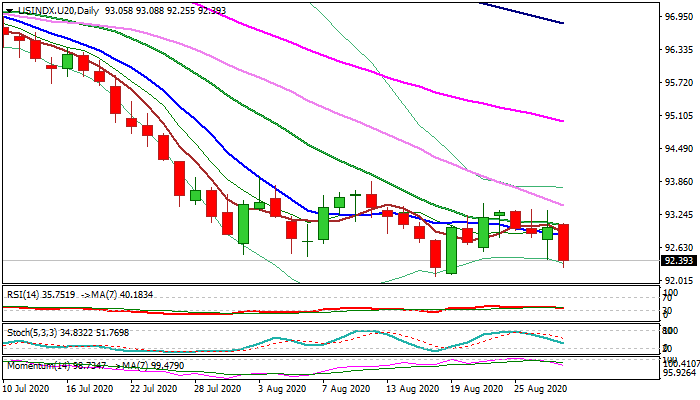Click the 28 Jul 2020 date label
Image resolution: width=700 pixels, height=400 pixels.
pyautogui.click(x=214, y=387)
